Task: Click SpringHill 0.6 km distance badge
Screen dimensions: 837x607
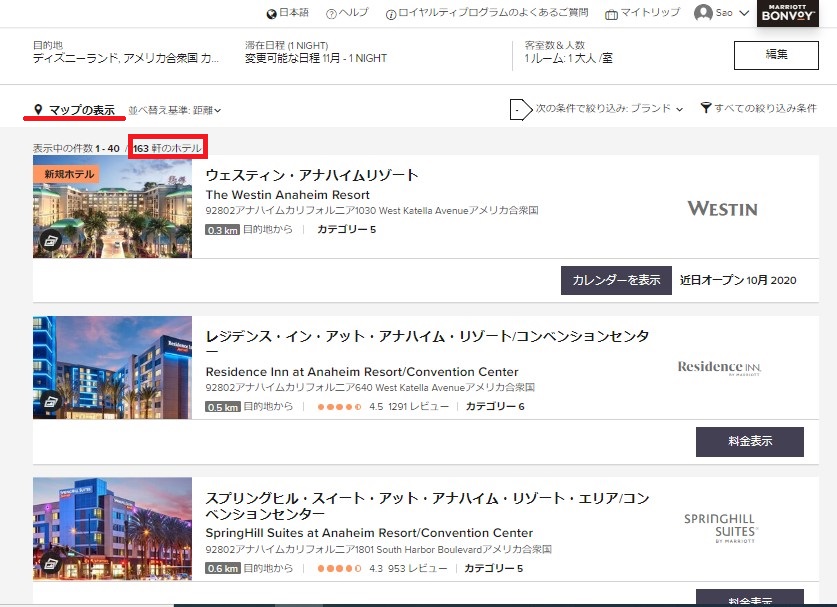Action: point(223,569)
